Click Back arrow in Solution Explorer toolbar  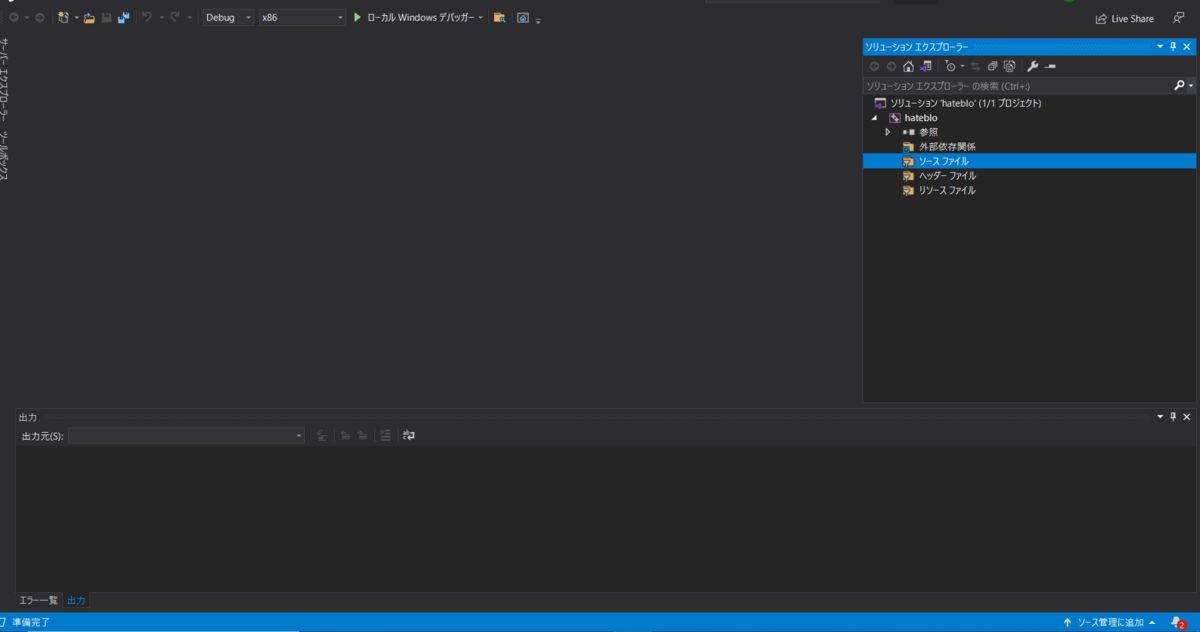874,66
